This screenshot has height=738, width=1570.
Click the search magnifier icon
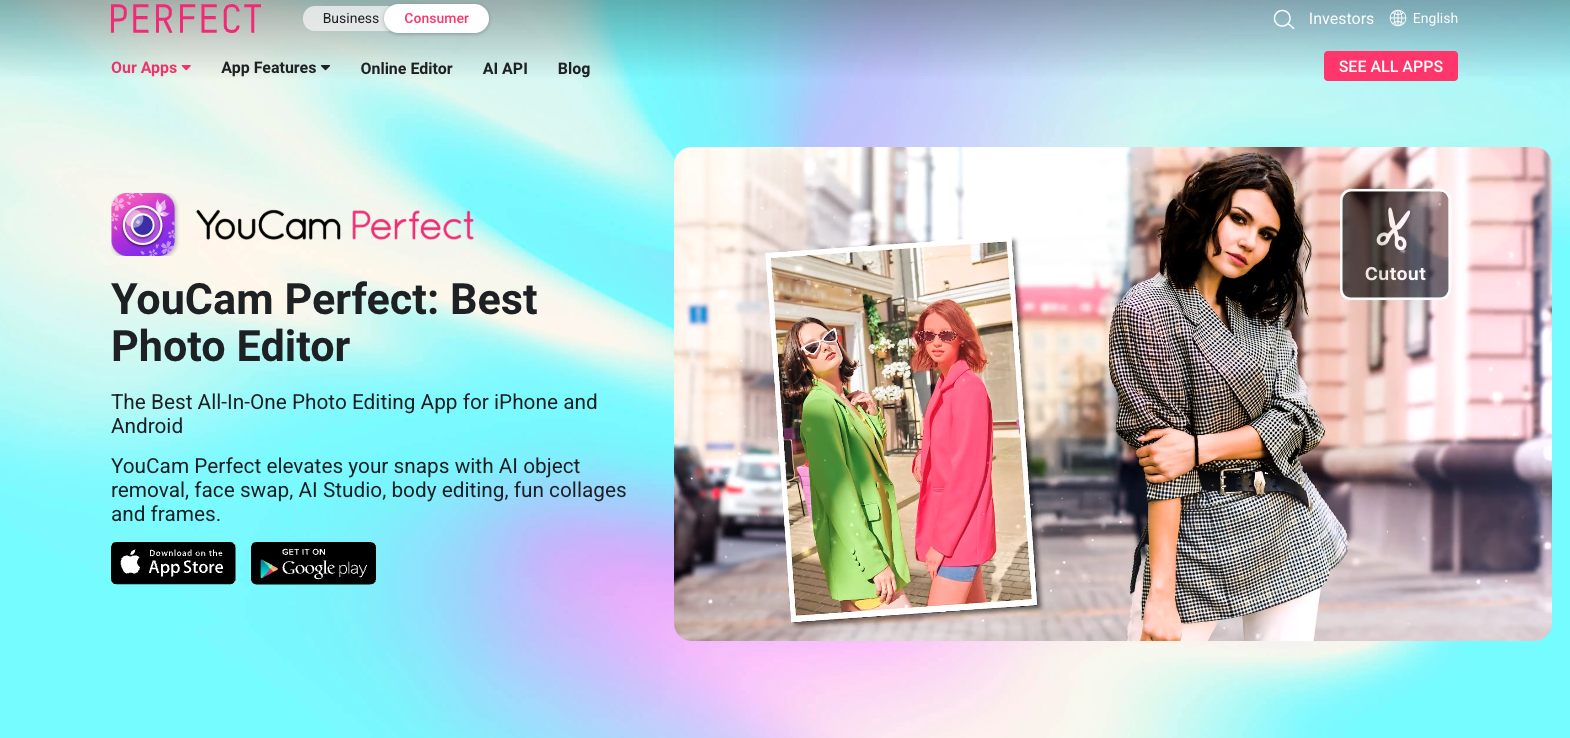[x=1283, y=19]
